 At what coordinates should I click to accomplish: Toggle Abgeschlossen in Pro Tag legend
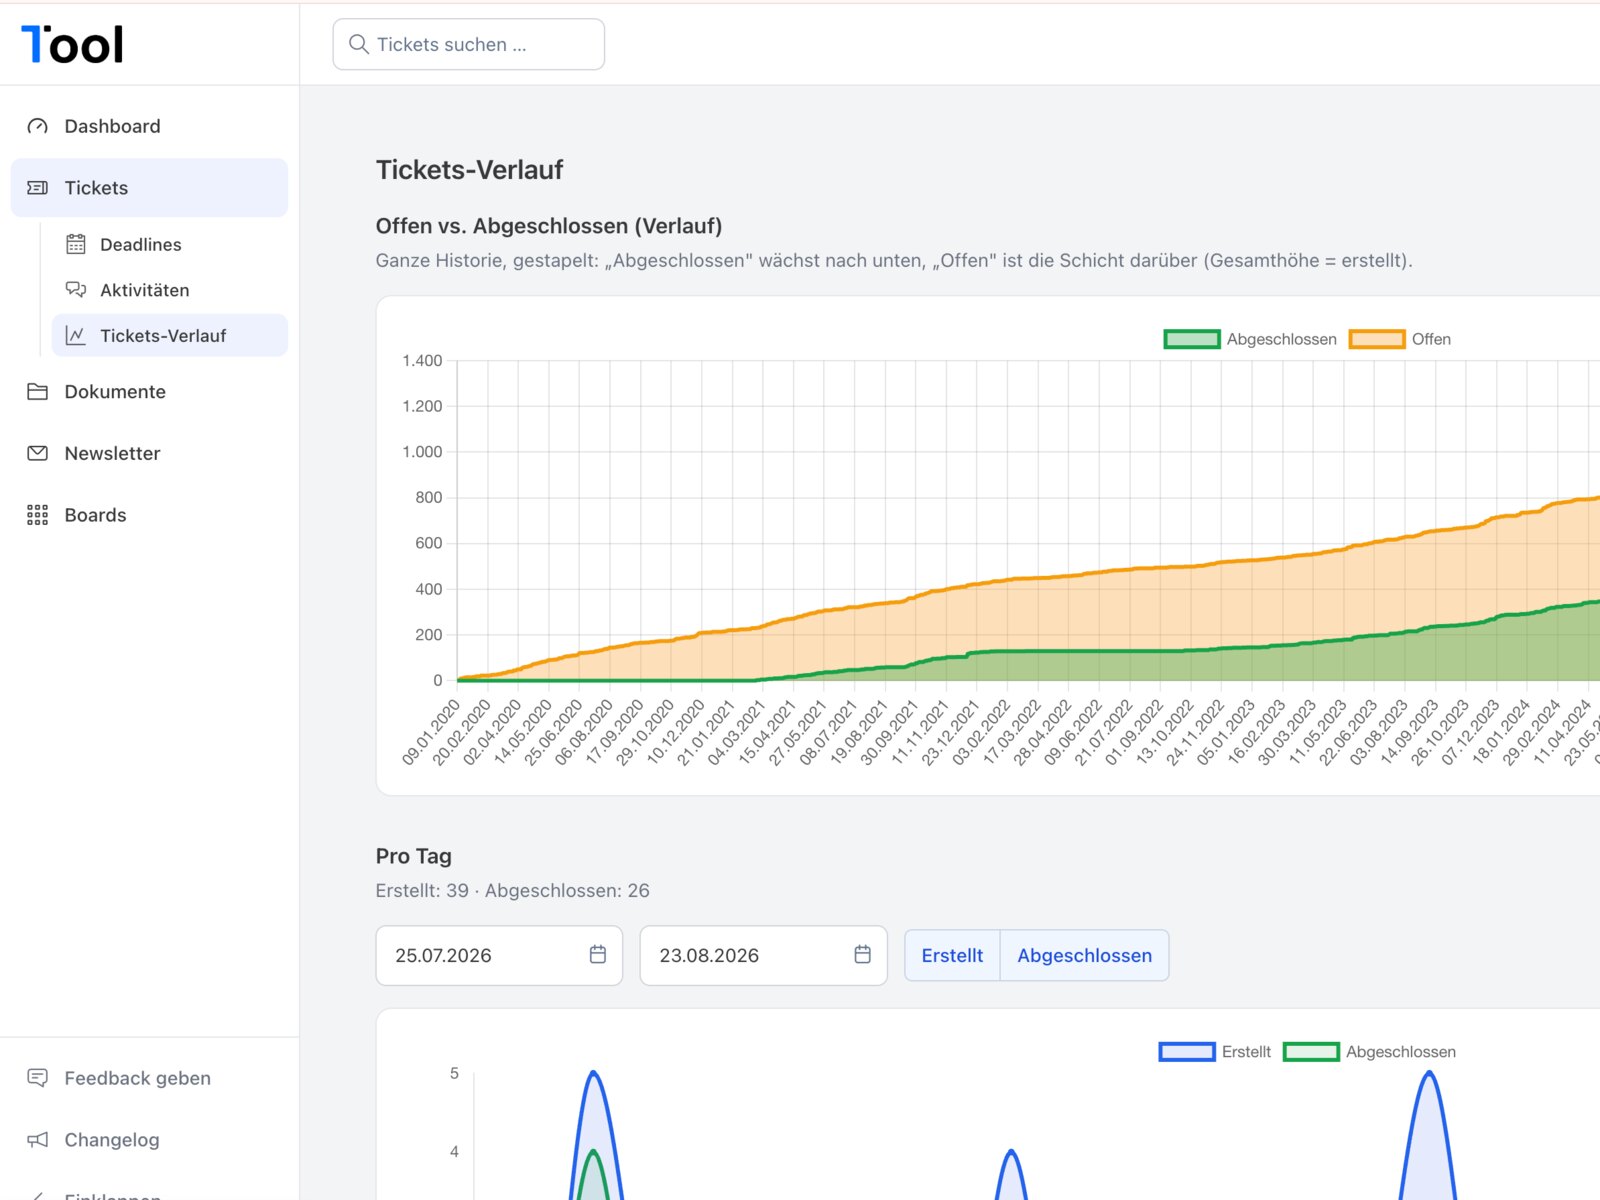coord(1369,1052)
